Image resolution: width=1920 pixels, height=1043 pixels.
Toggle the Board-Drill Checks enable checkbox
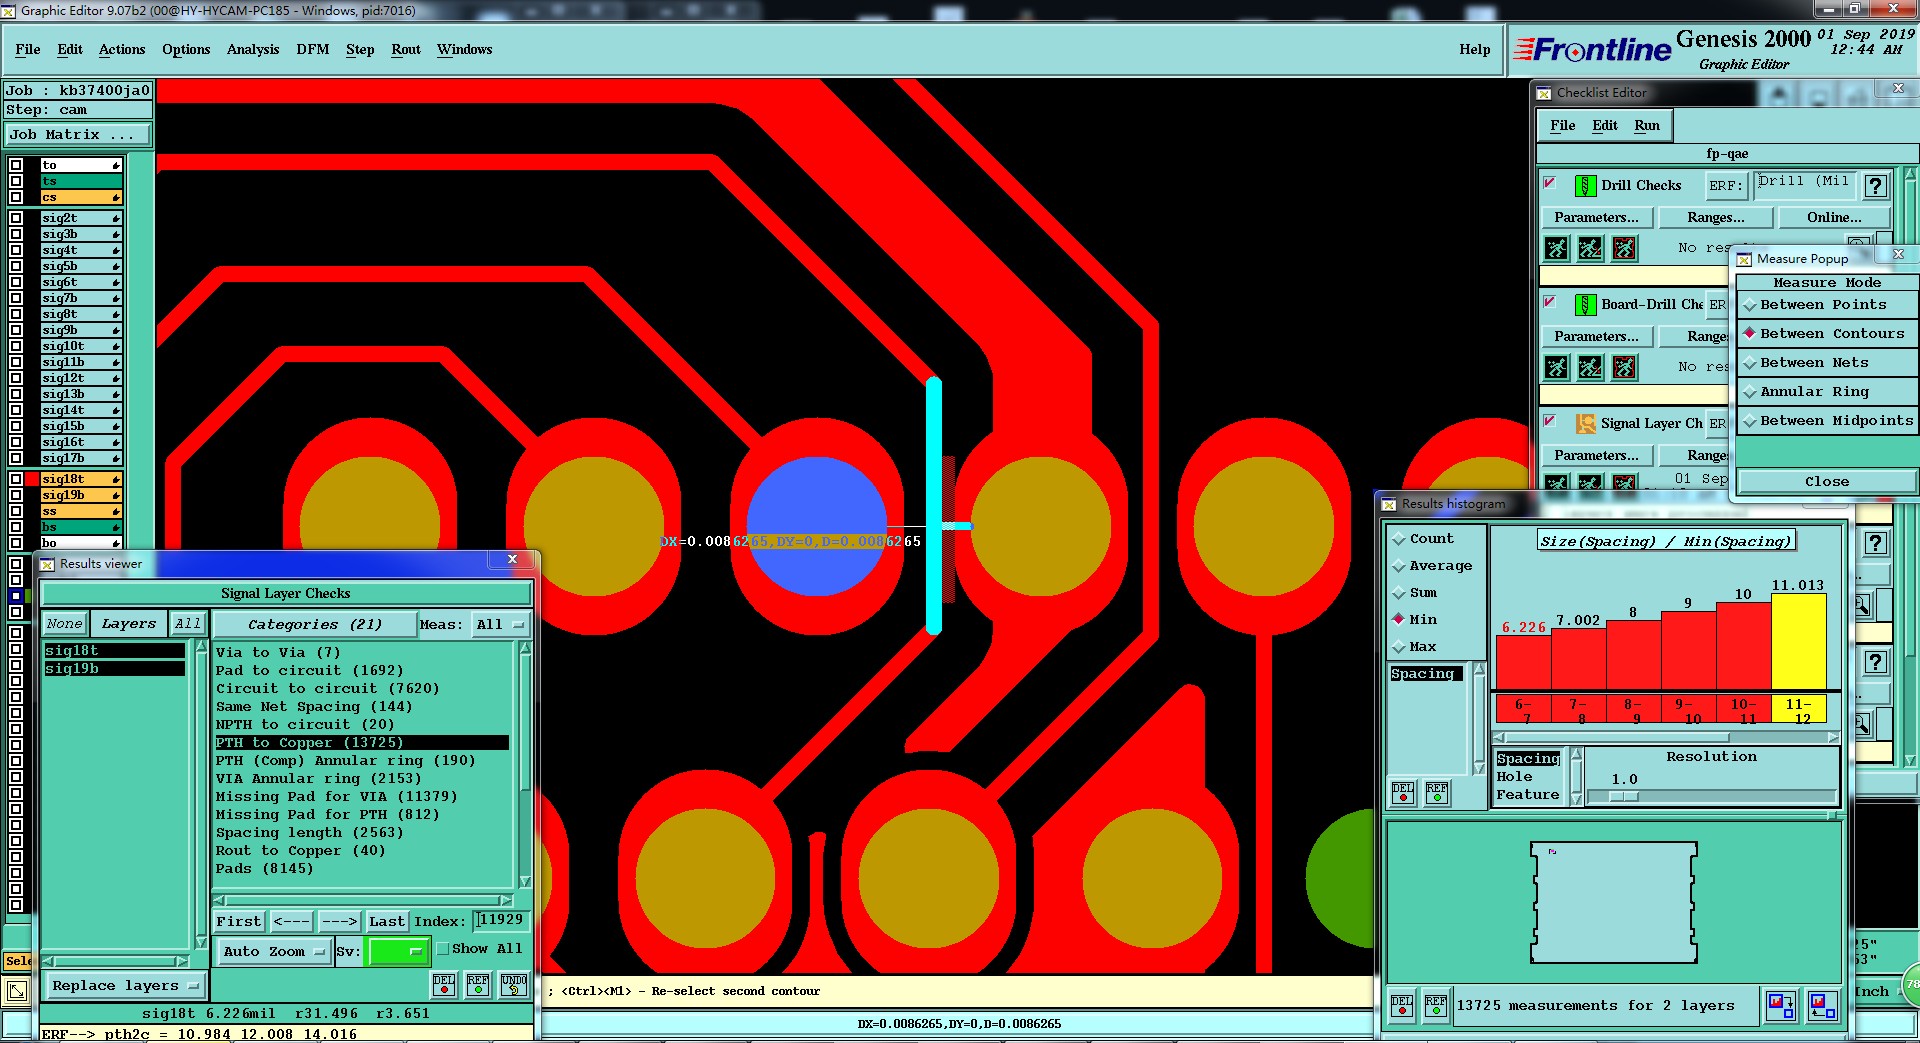click(x=1550, y=302)
